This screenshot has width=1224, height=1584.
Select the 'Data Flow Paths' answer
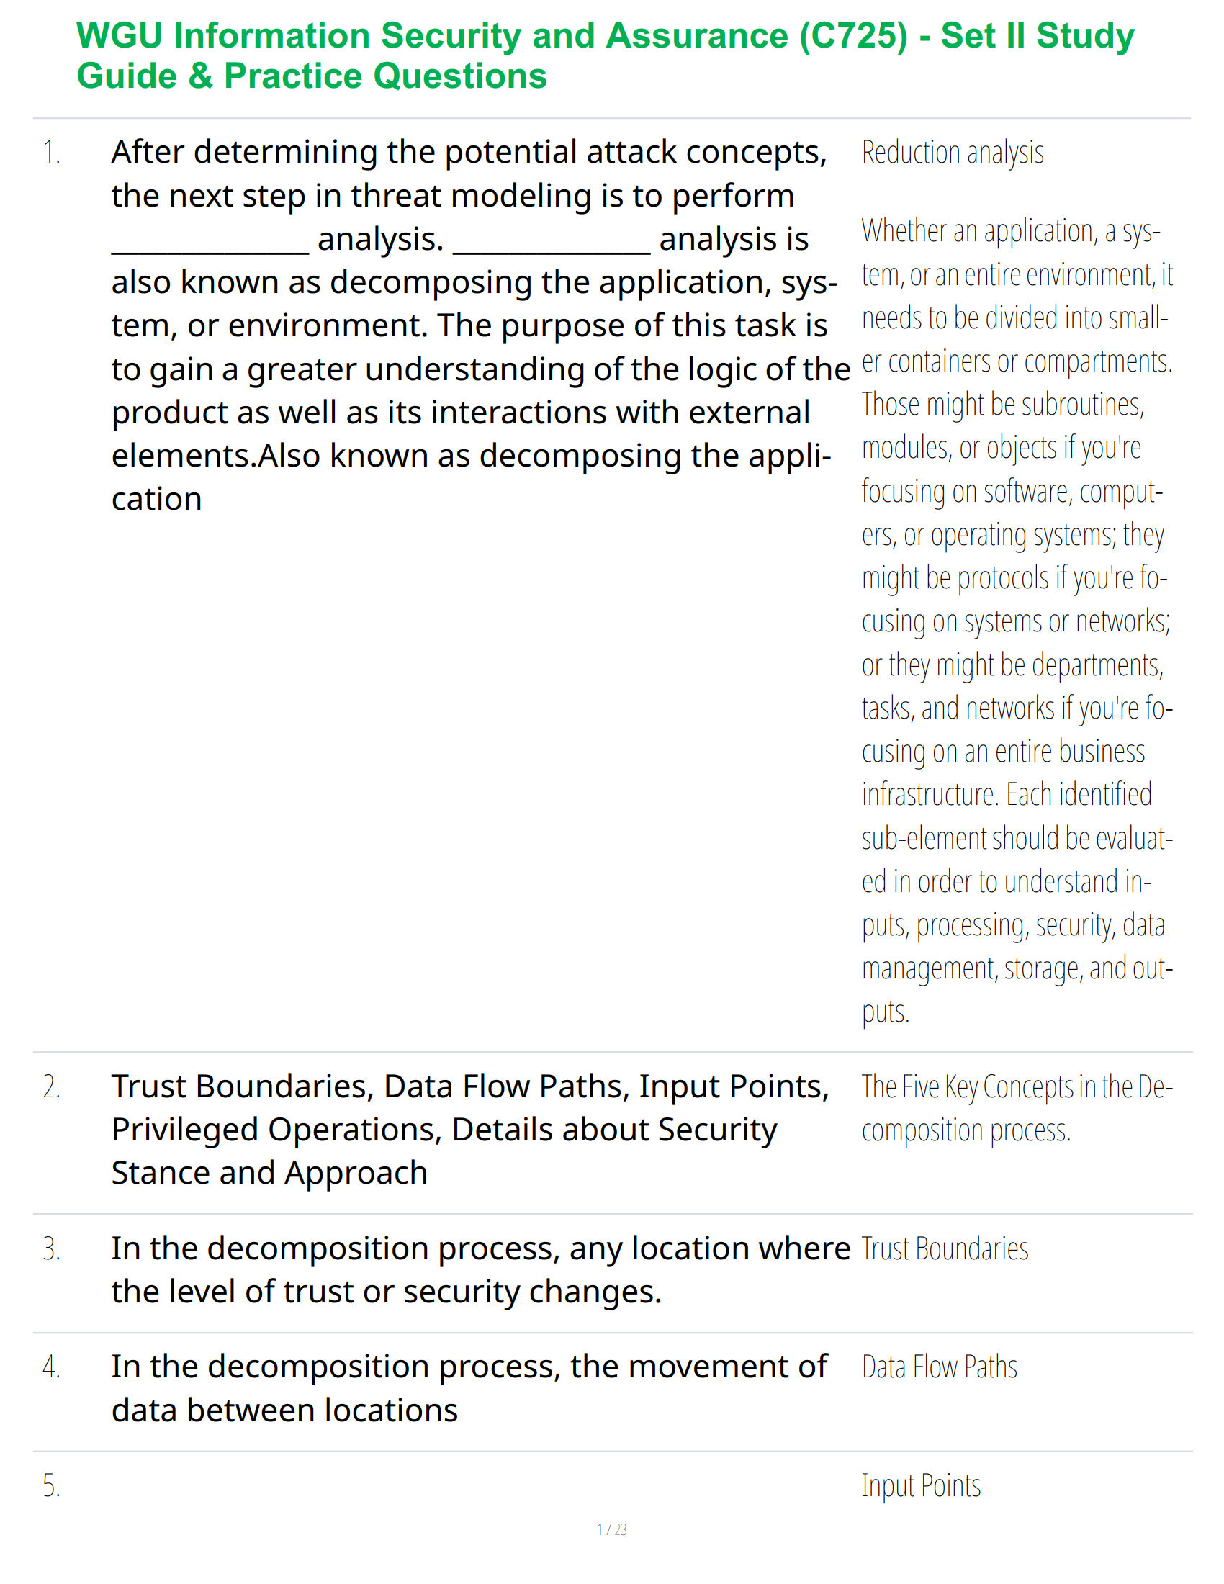pos(939,1367)
